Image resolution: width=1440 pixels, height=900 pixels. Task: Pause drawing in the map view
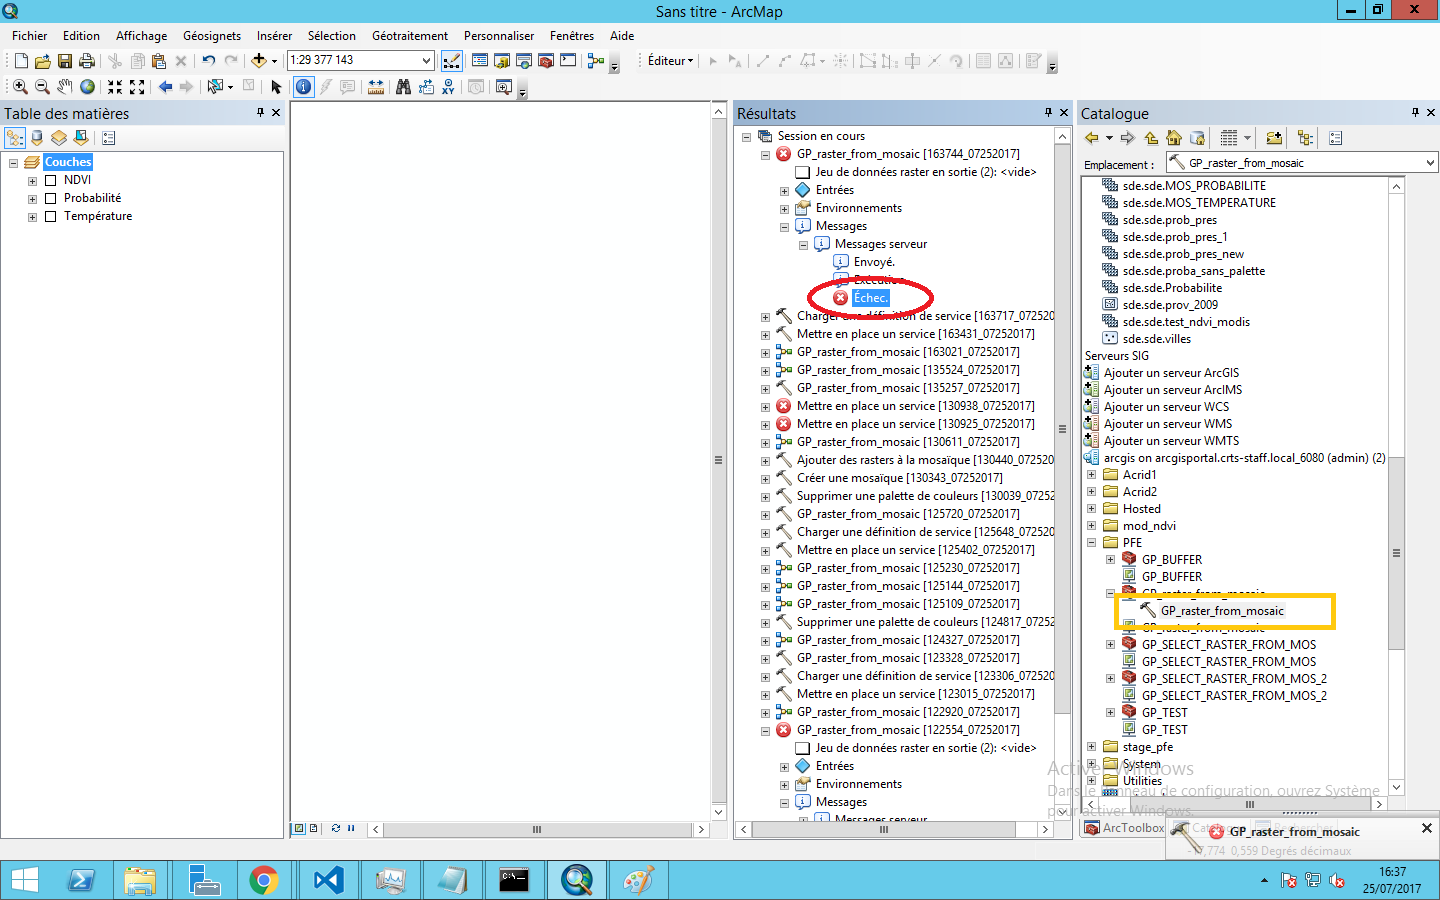[351, 828]
